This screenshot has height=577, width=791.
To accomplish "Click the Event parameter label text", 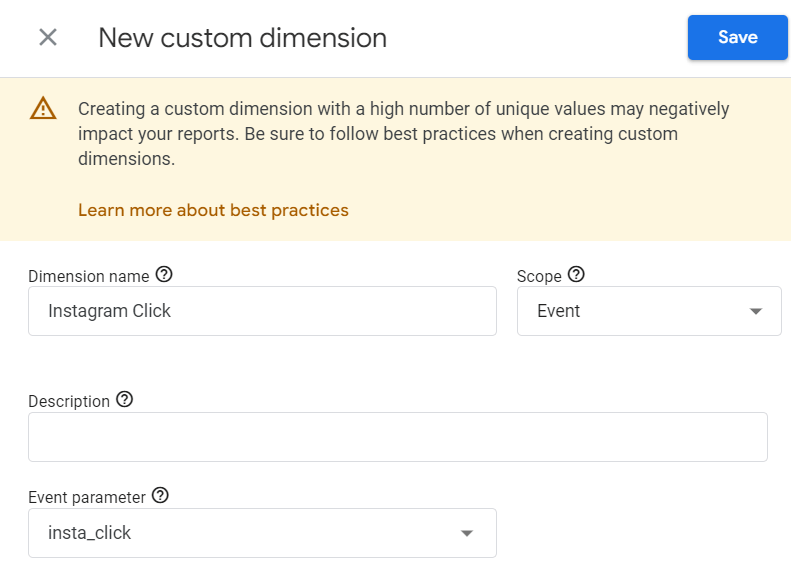I will [x=87, y=497].
